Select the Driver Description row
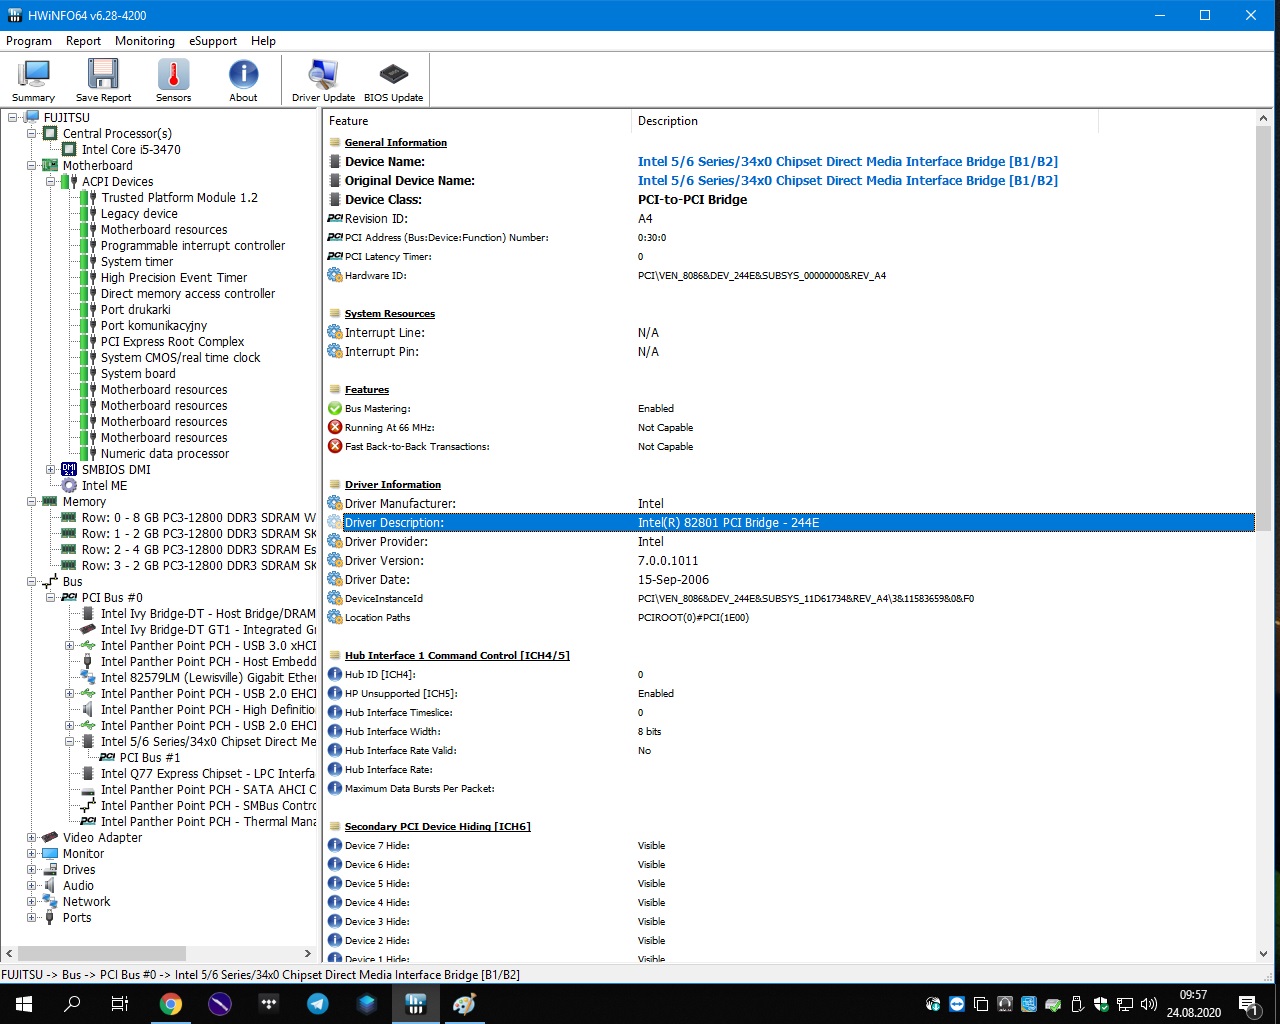 790,523
